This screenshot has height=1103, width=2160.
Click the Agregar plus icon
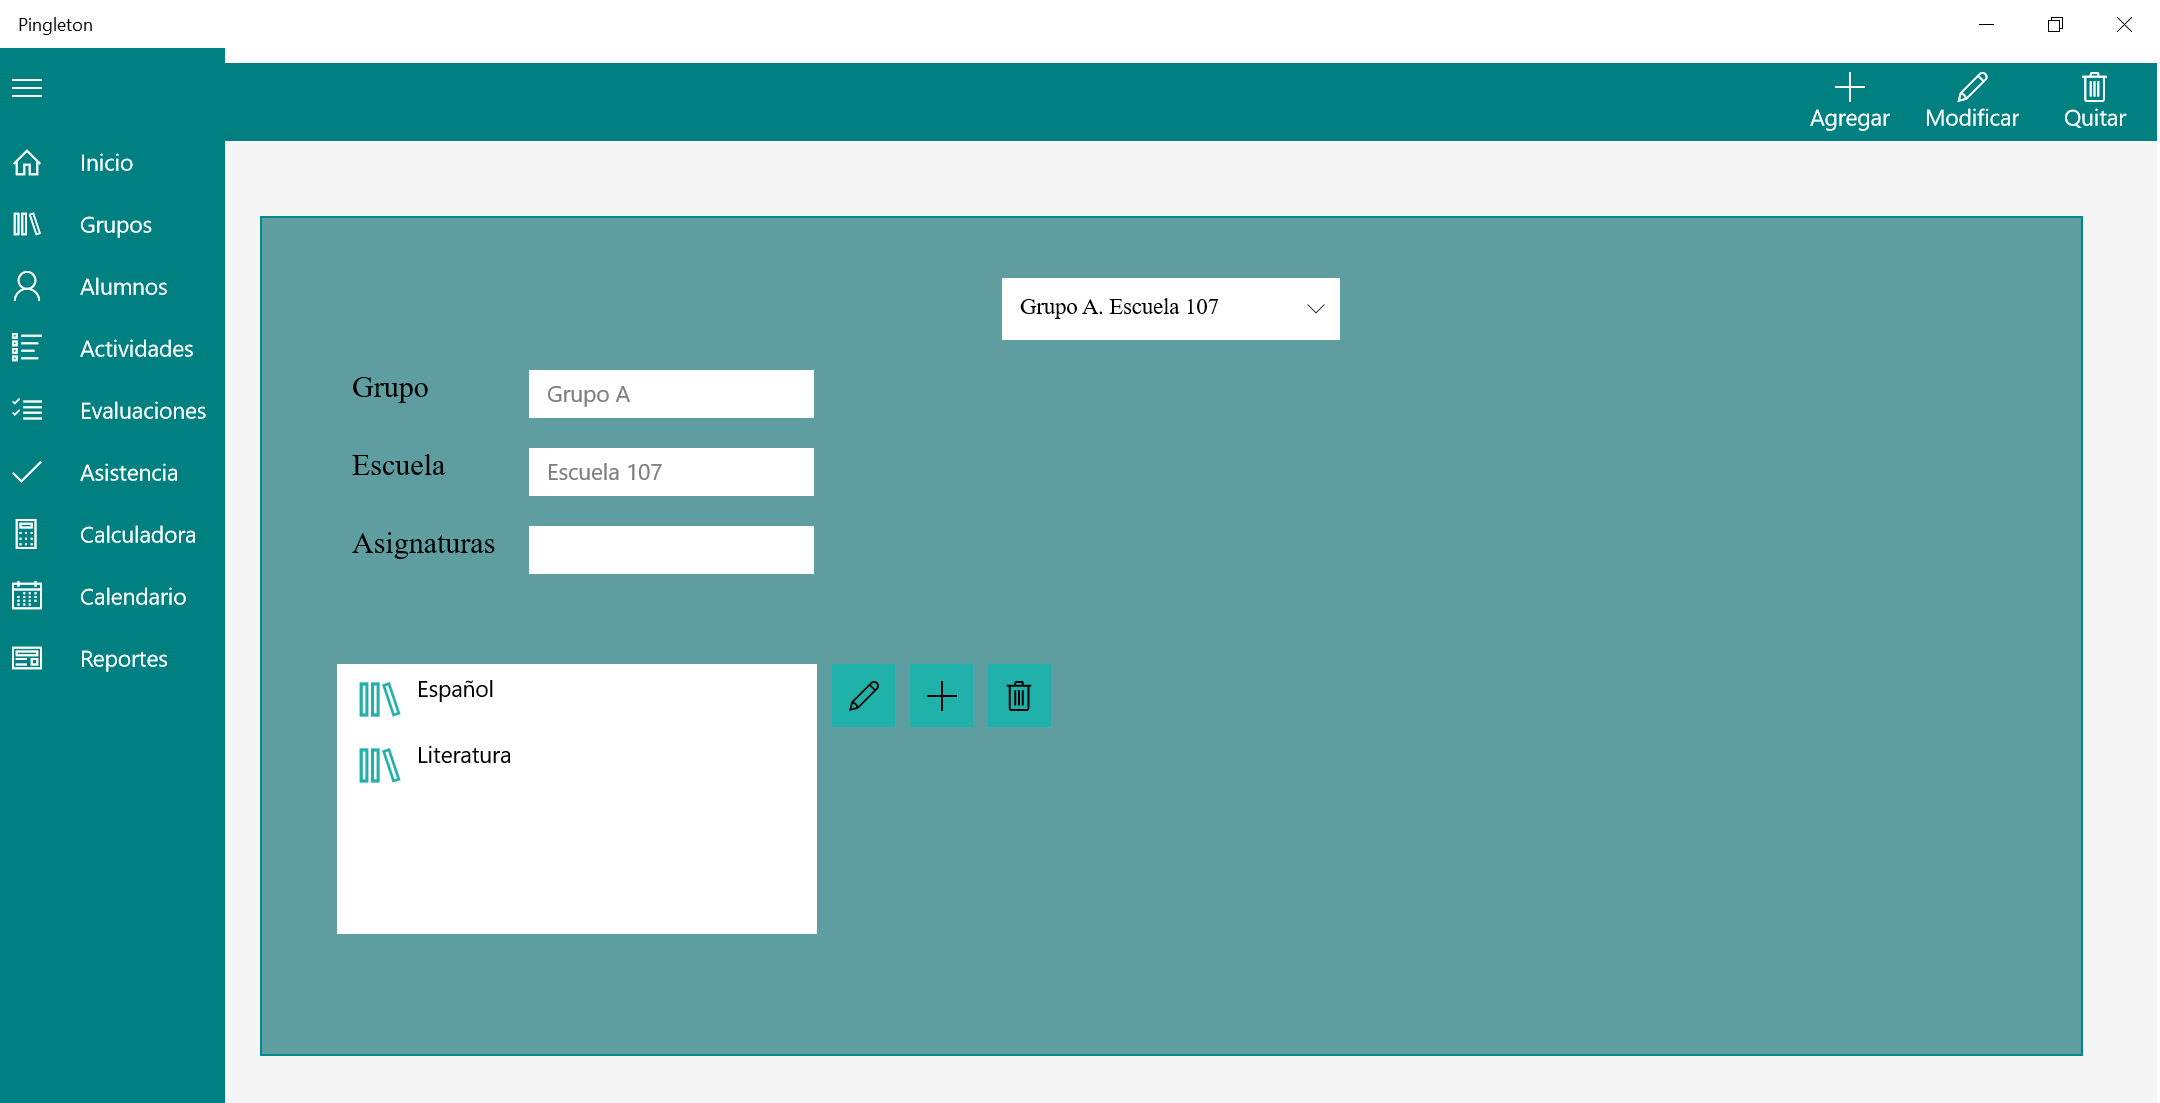tap(1849, 88)
